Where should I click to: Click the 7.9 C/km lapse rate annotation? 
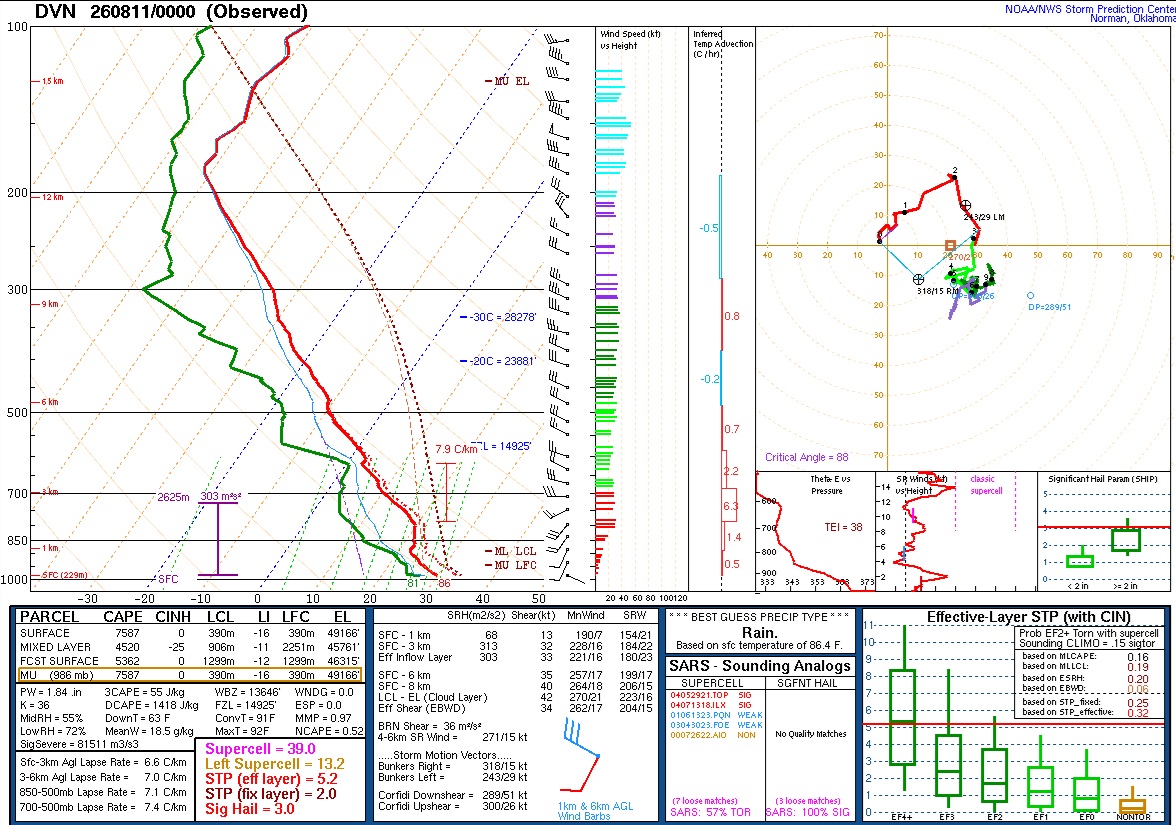[456, 449]
